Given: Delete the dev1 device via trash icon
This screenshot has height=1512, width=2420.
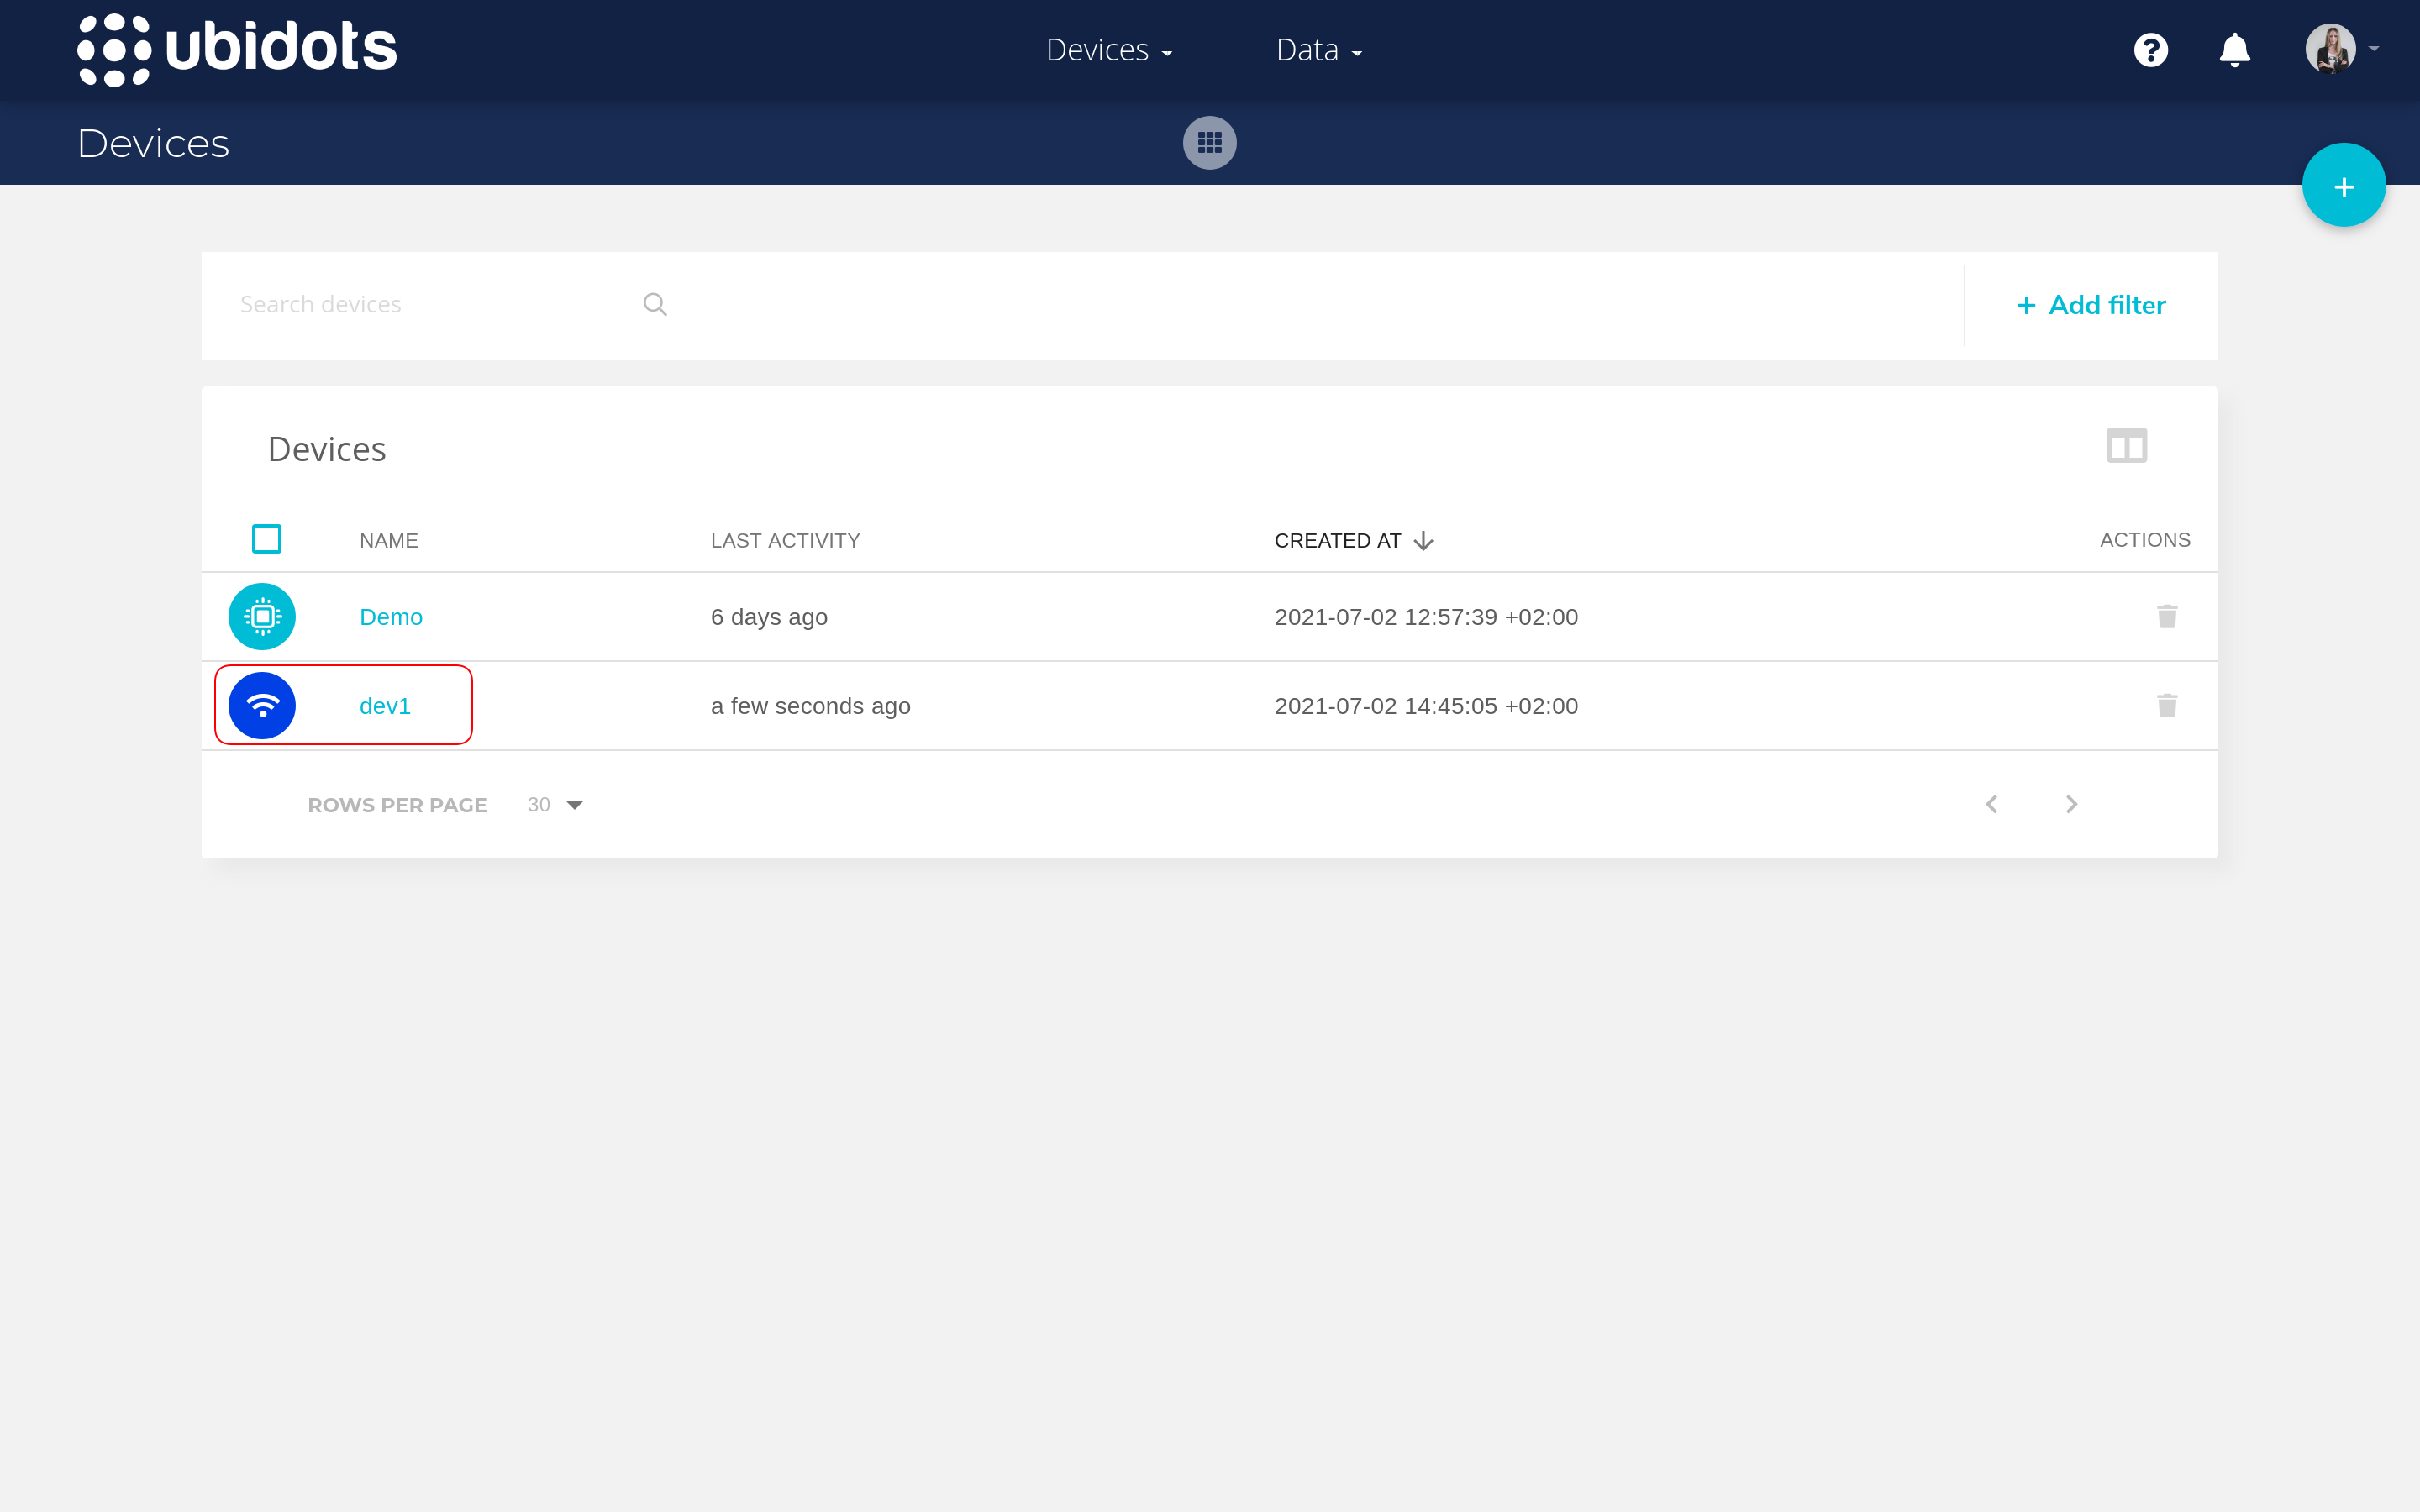Looking at the screenshot, I should point(2166,706).
